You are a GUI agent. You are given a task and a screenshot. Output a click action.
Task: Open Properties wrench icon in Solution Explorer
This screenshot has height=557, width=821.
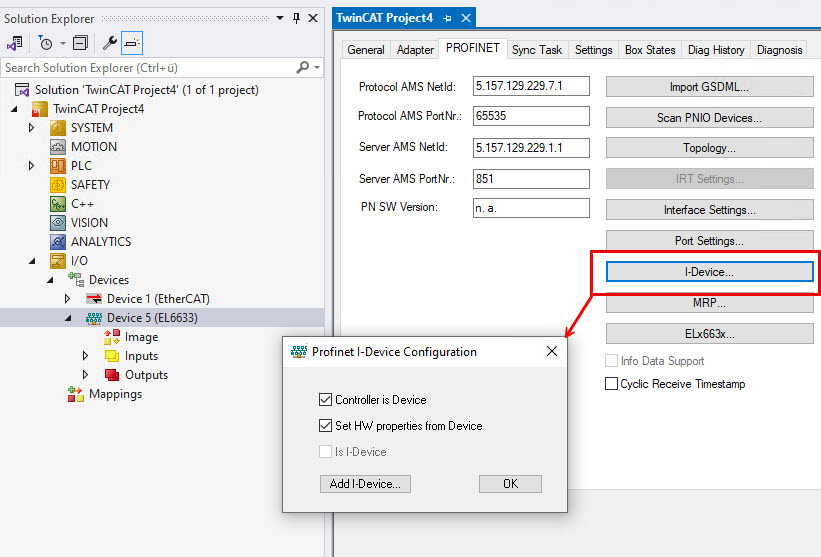coord(110,43)
